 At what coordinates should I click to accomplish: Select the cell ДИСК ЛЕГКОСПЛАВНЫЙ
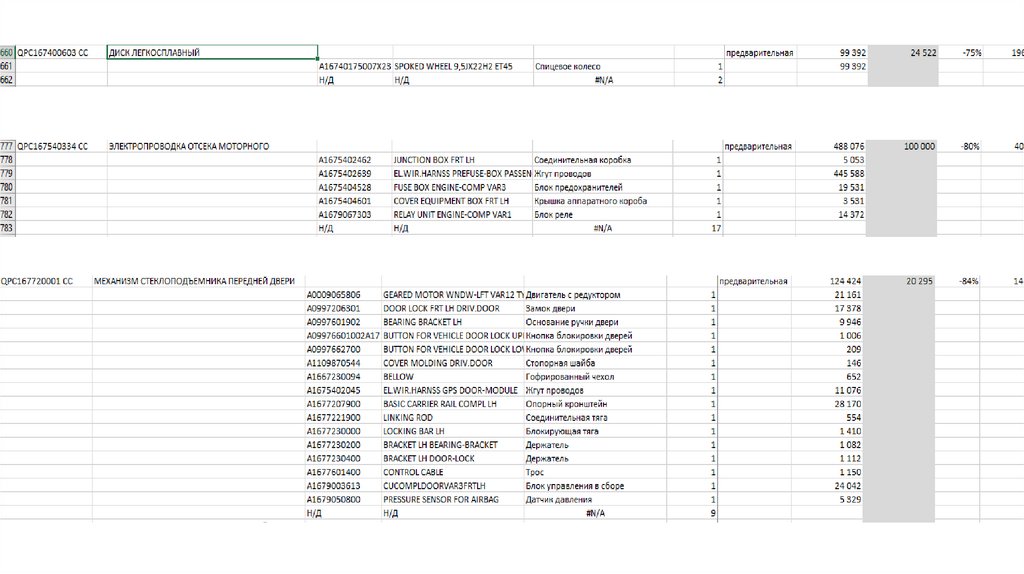click(212, 52)
